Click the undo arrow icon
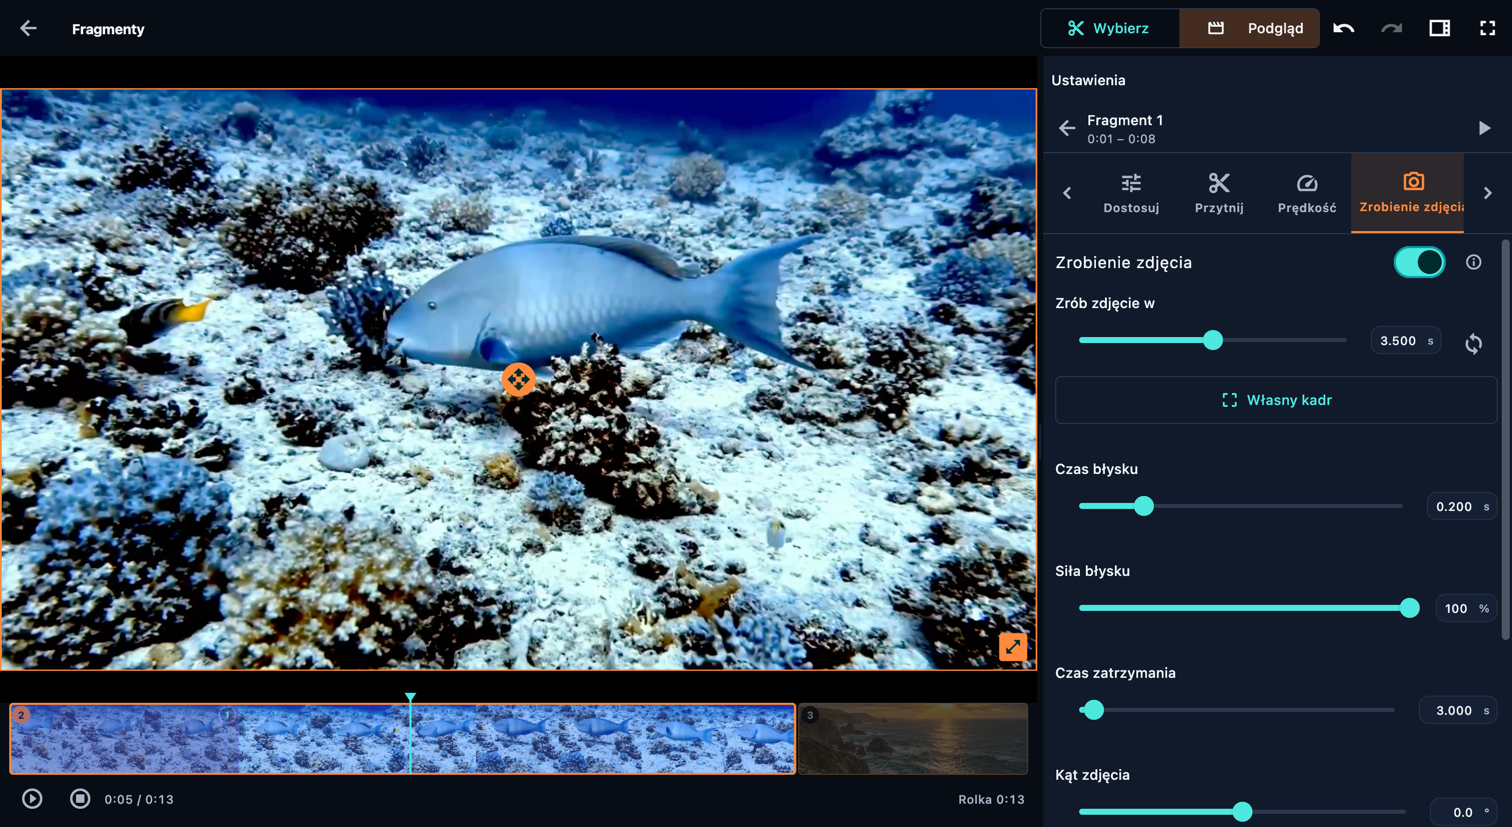 (1343, 28)
